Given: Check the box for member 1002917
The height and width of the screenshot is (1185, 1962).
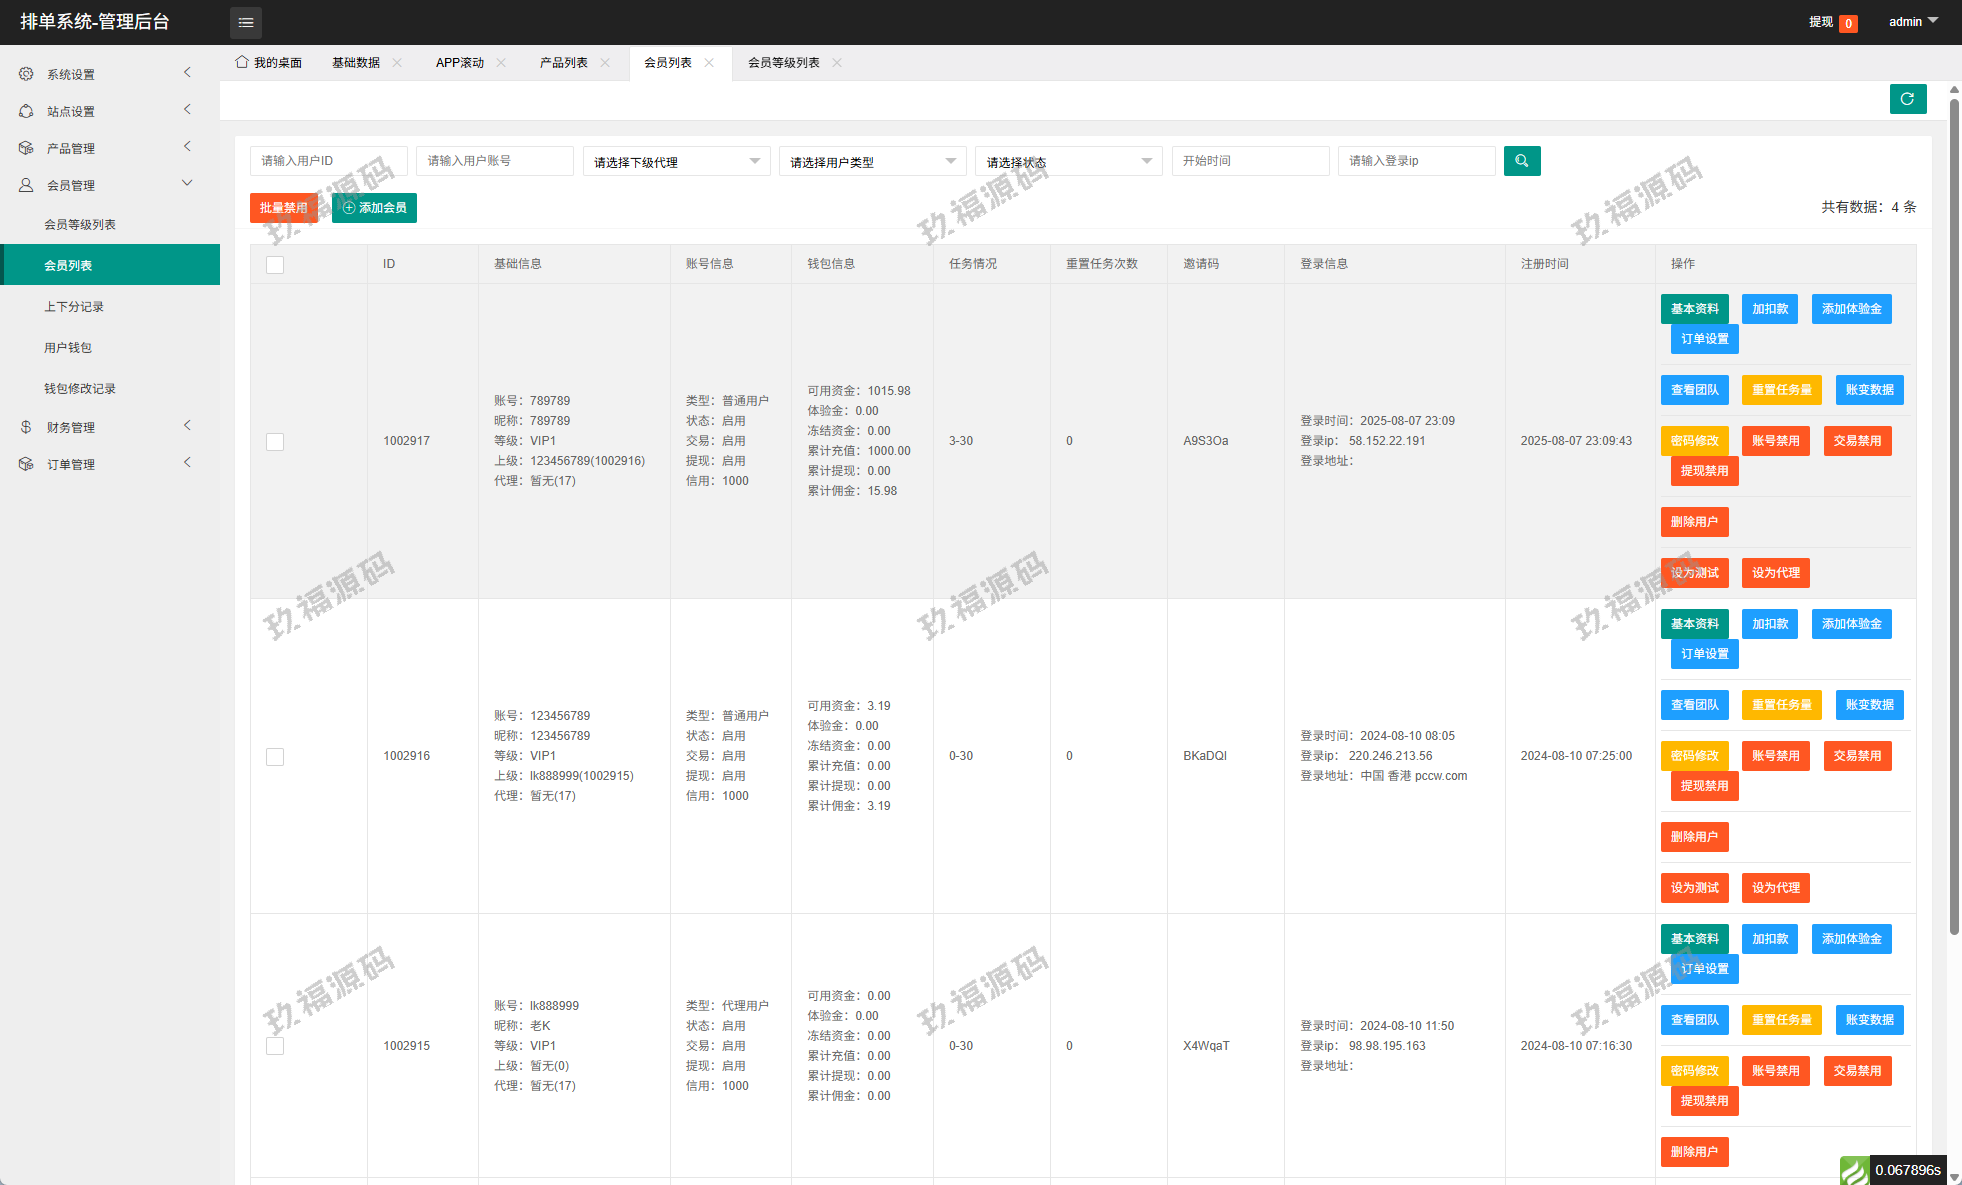Looking at the screenshot, I should pyautogui.click(x=275, y=441).
